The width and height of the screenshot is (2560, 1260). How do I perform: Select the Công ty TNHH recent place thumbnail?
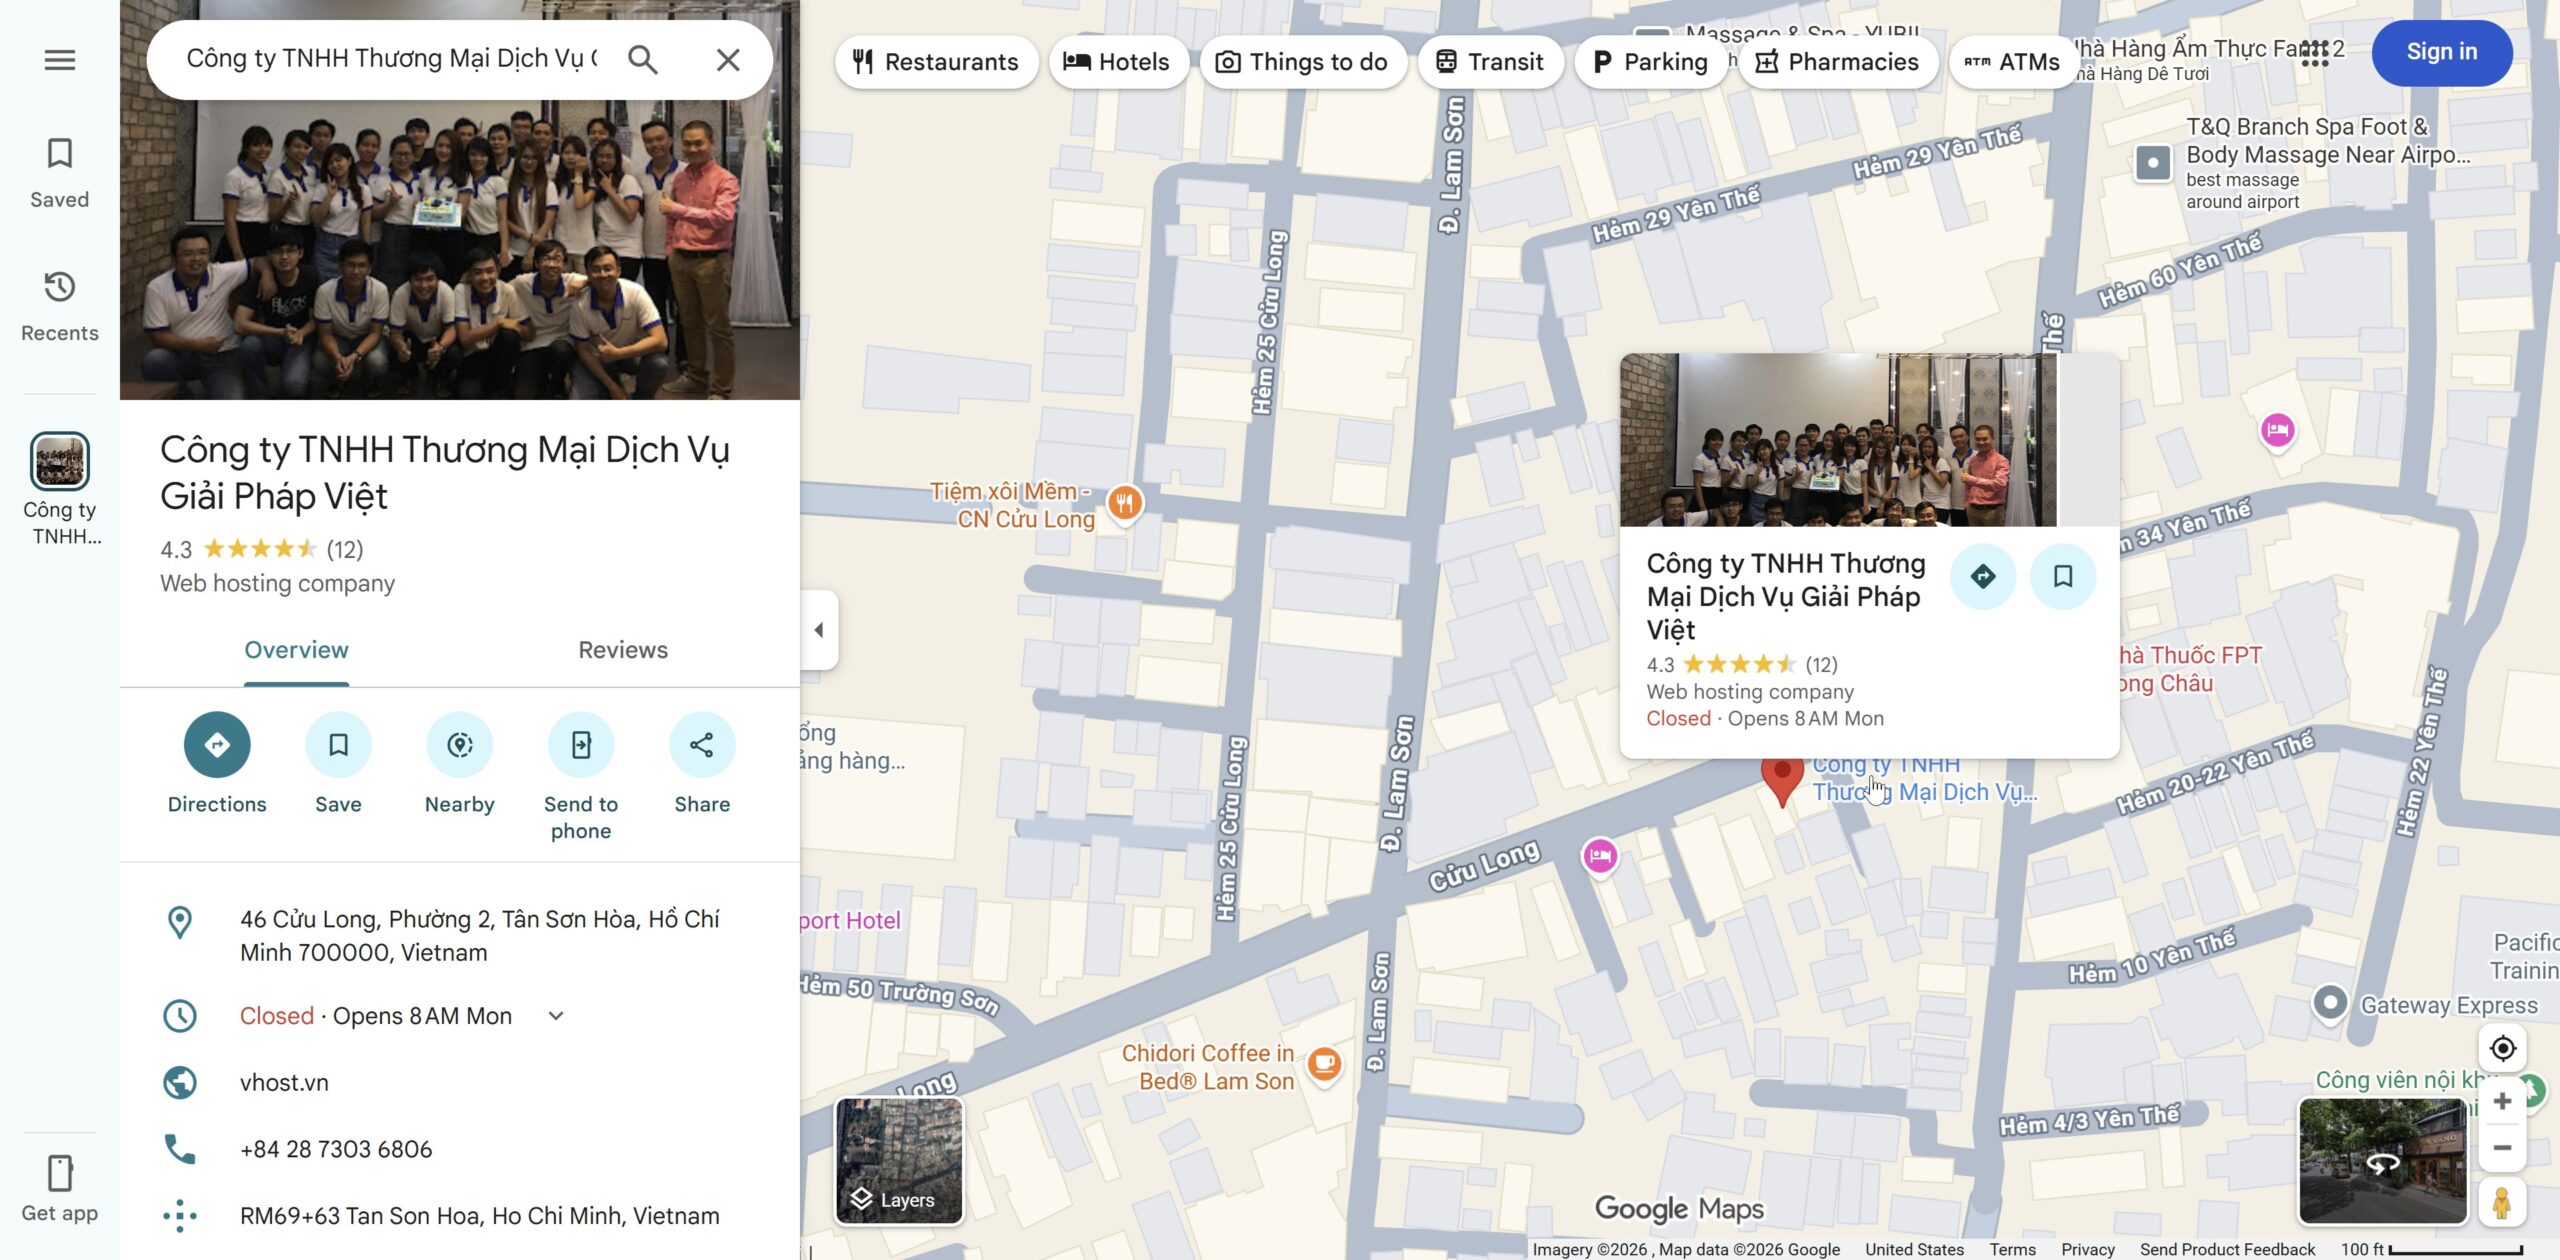click(x=60, y=461)
